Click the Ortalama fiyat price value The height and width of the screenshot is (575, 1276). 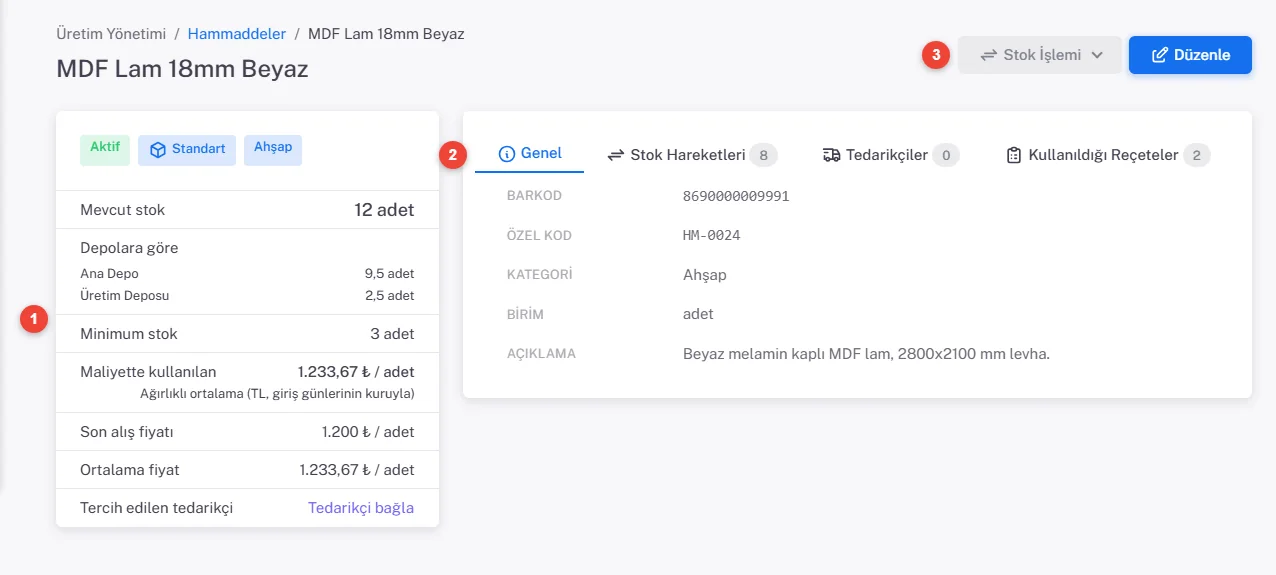(x=357, y=469)
